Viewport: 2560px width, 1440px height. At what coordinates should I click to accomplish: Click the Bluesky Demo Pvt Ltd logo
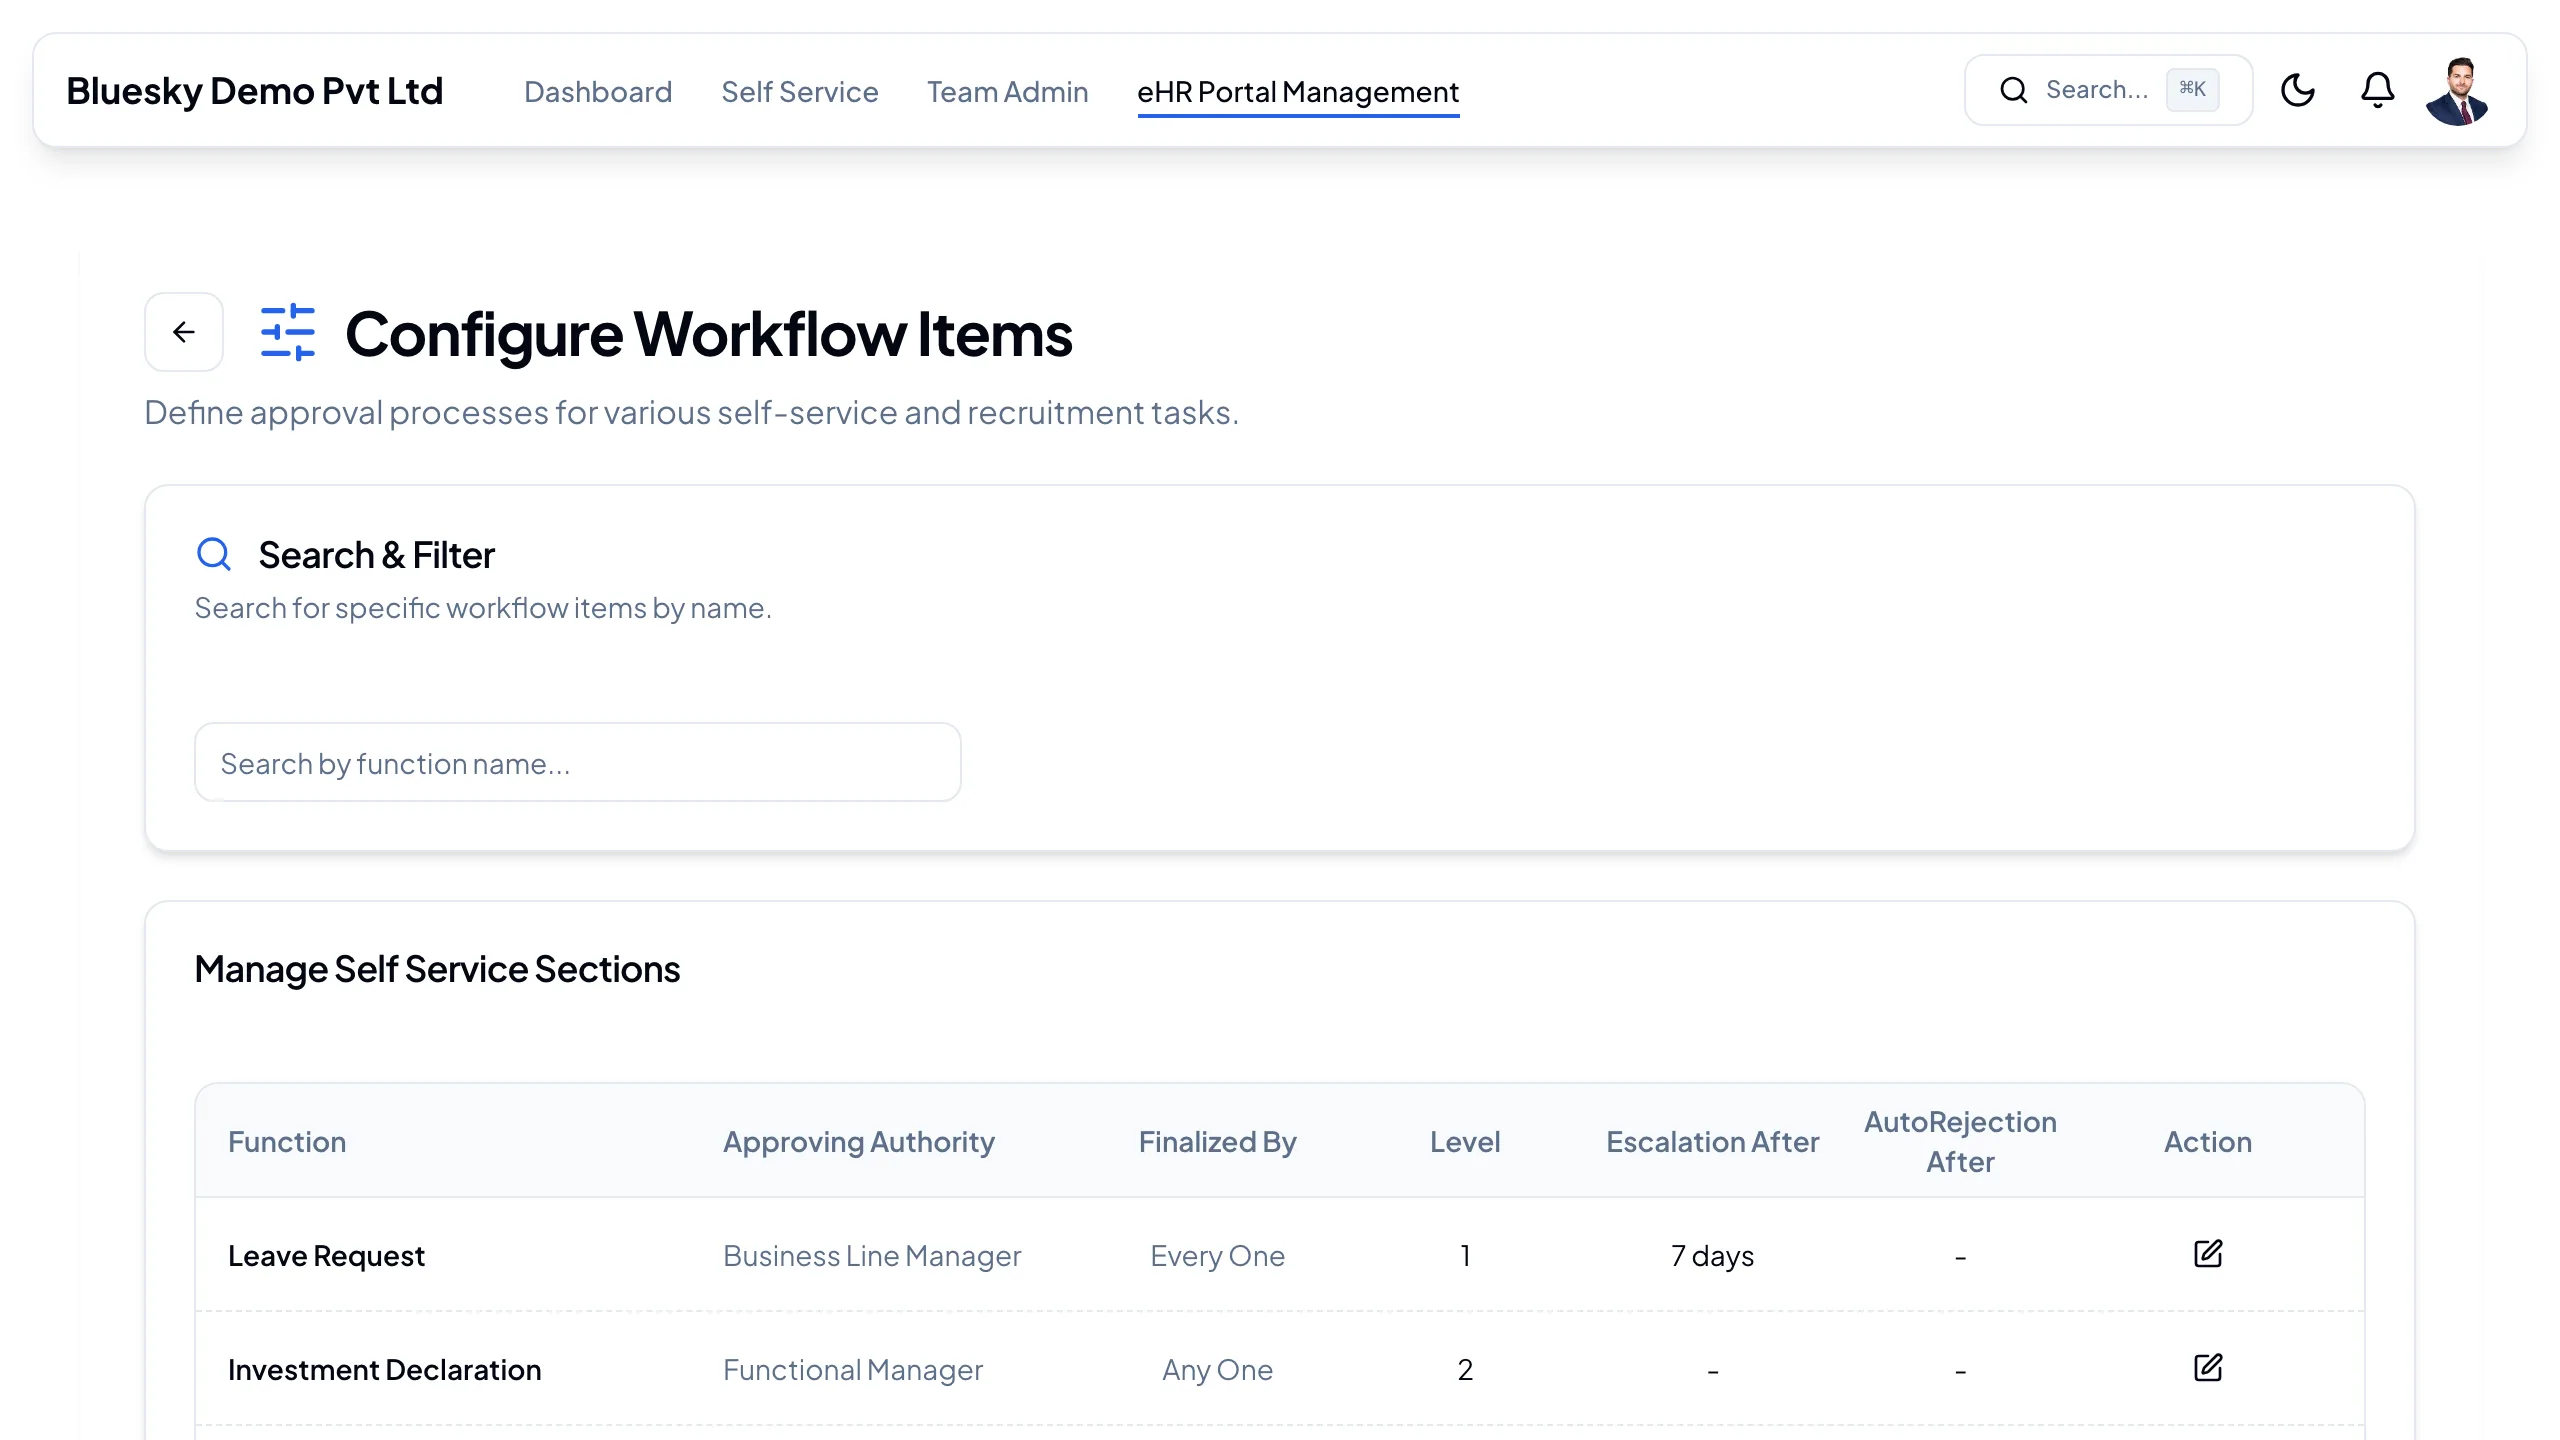point(255,91)
